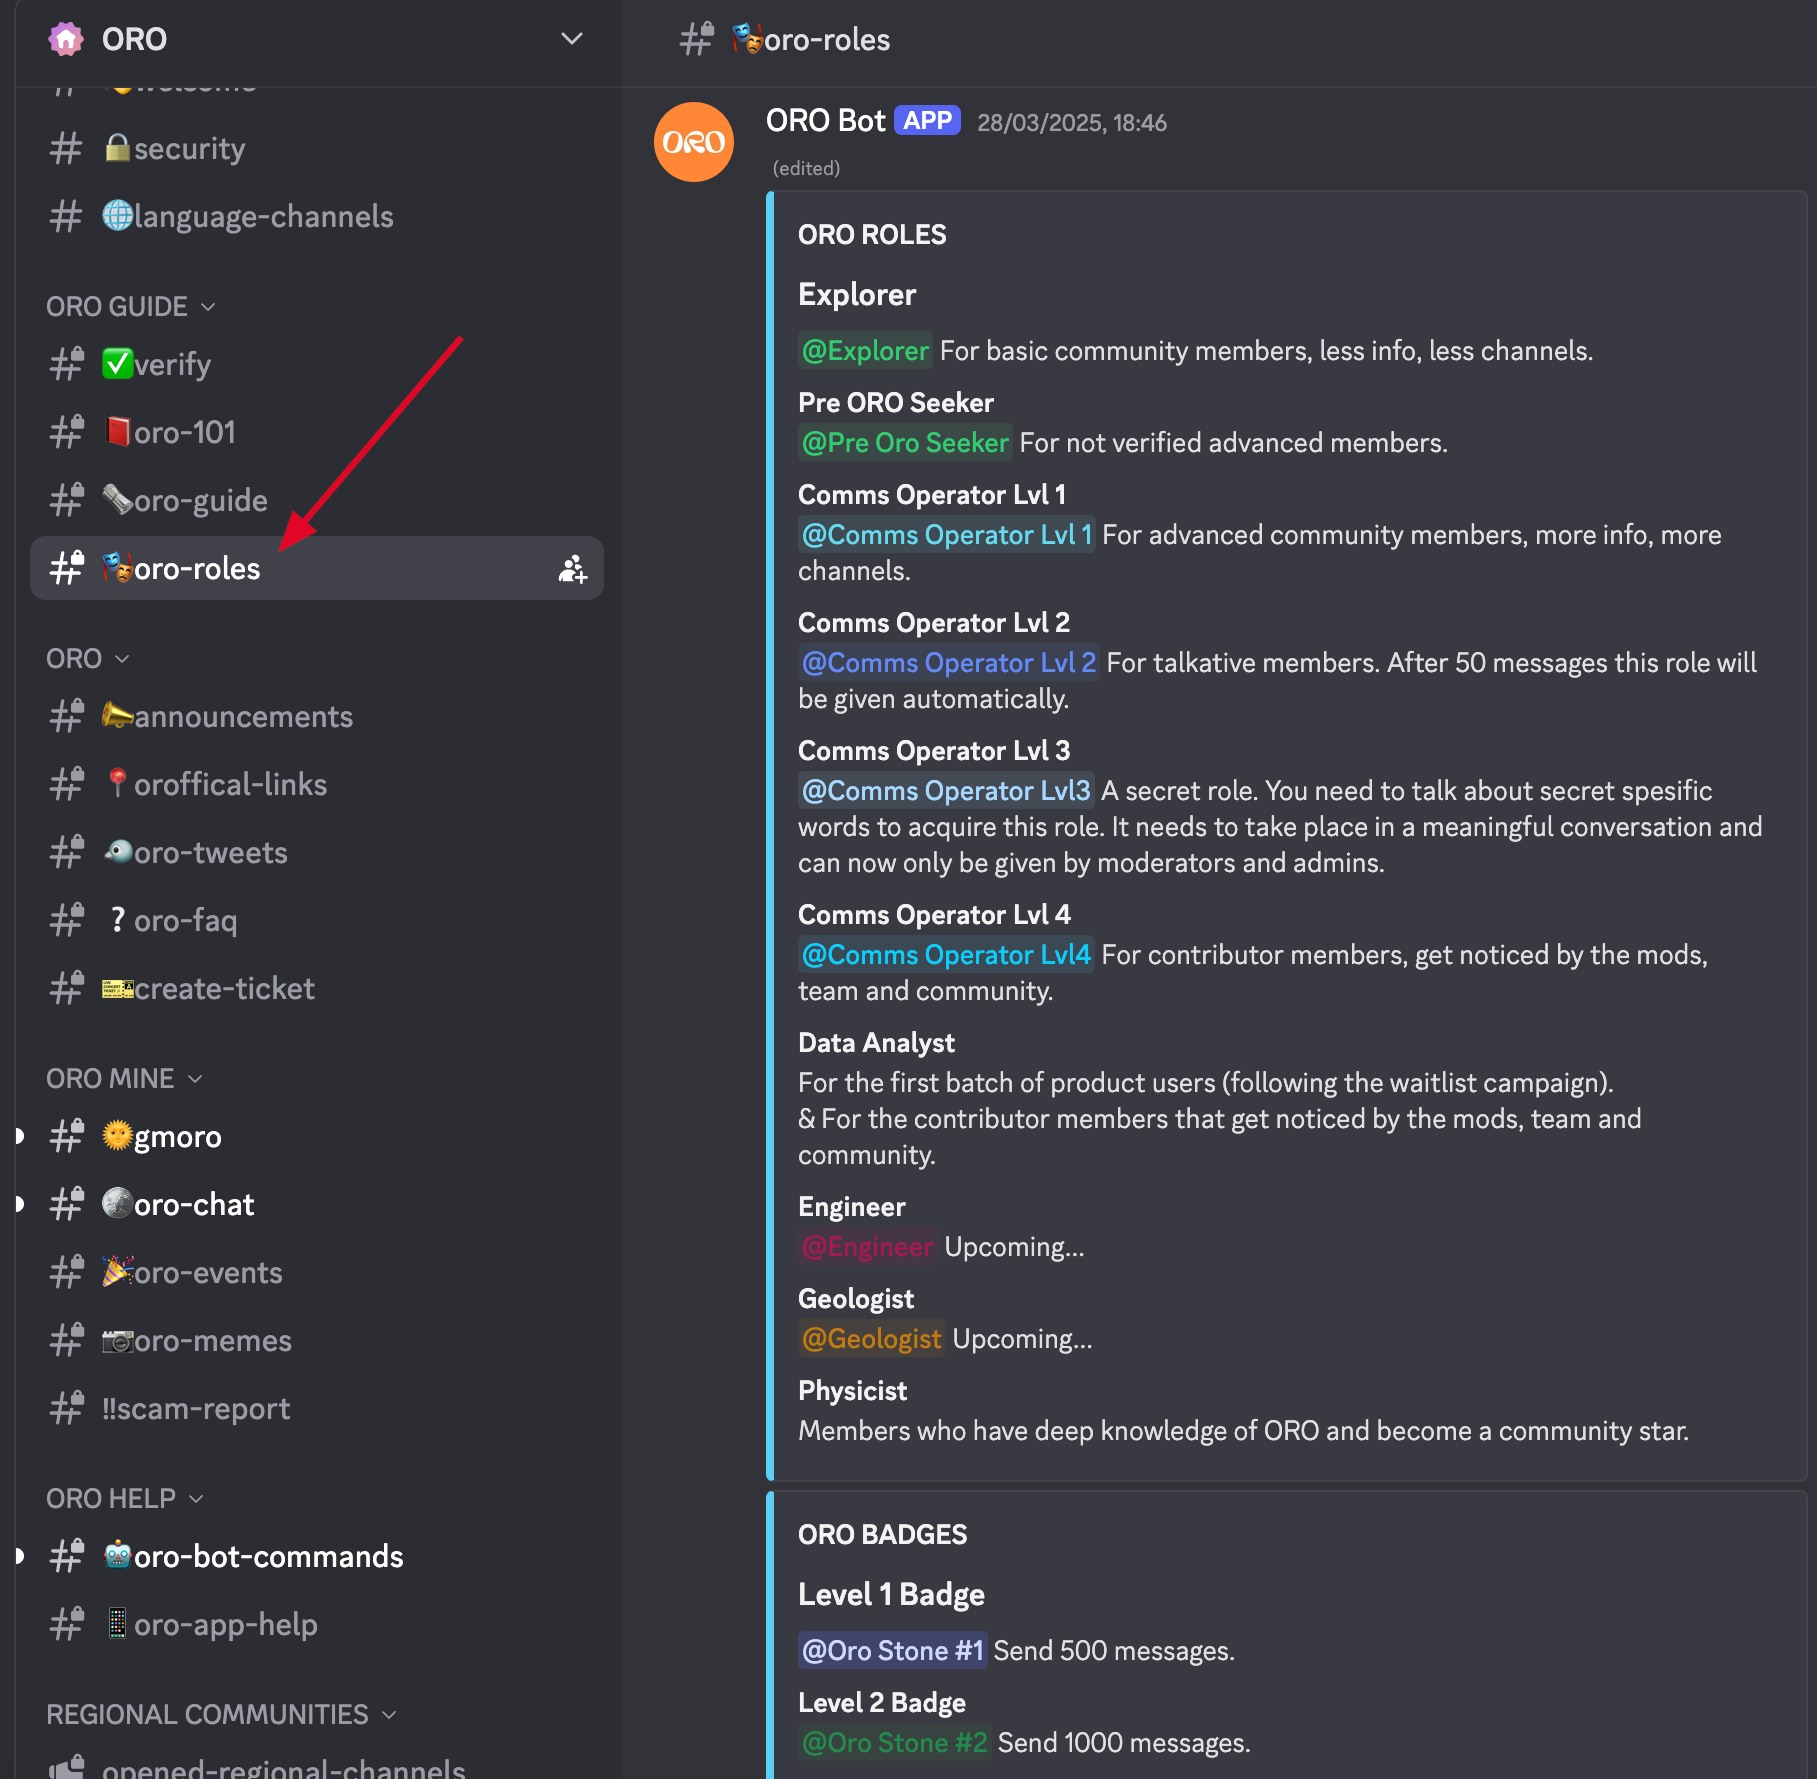The height and width of the screenshot is (1779, 1817).
Task: Open the verify channel with checkmark icon
Action: pyautogui.click(x=171, y=364)
